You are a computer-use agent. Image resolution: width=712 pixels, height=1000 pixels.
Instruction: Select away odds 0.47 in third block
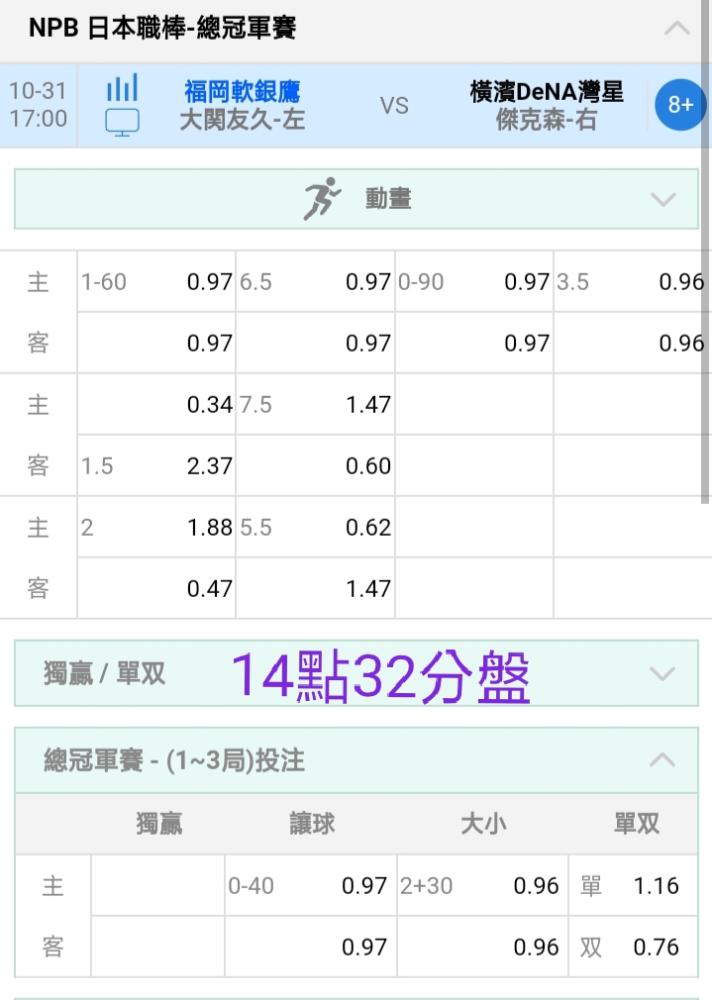[x=156, y=588]
